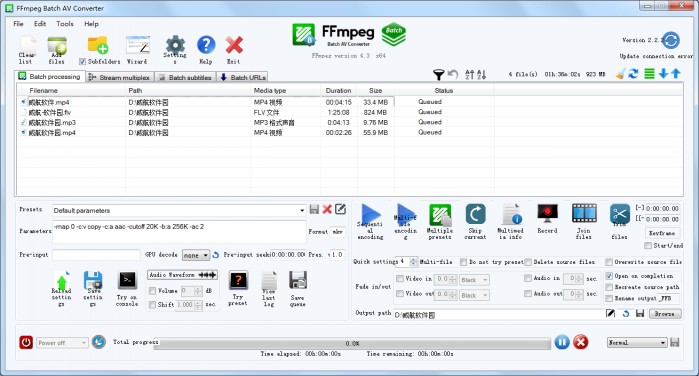The image size is (699, 376).
Task: Uncheck Open on completion option
Action: click(x=609, y=276)
